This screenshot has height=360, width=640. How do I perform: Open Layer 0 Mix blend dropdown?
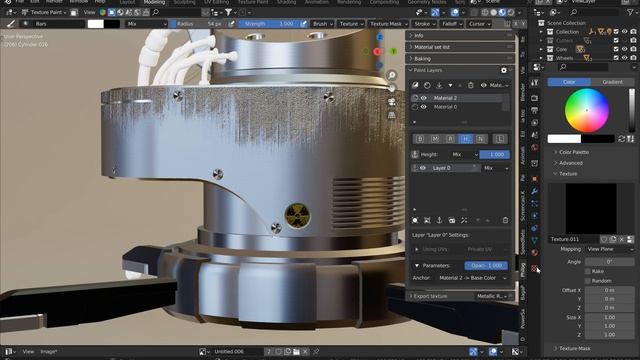click(x=496, y=168)
